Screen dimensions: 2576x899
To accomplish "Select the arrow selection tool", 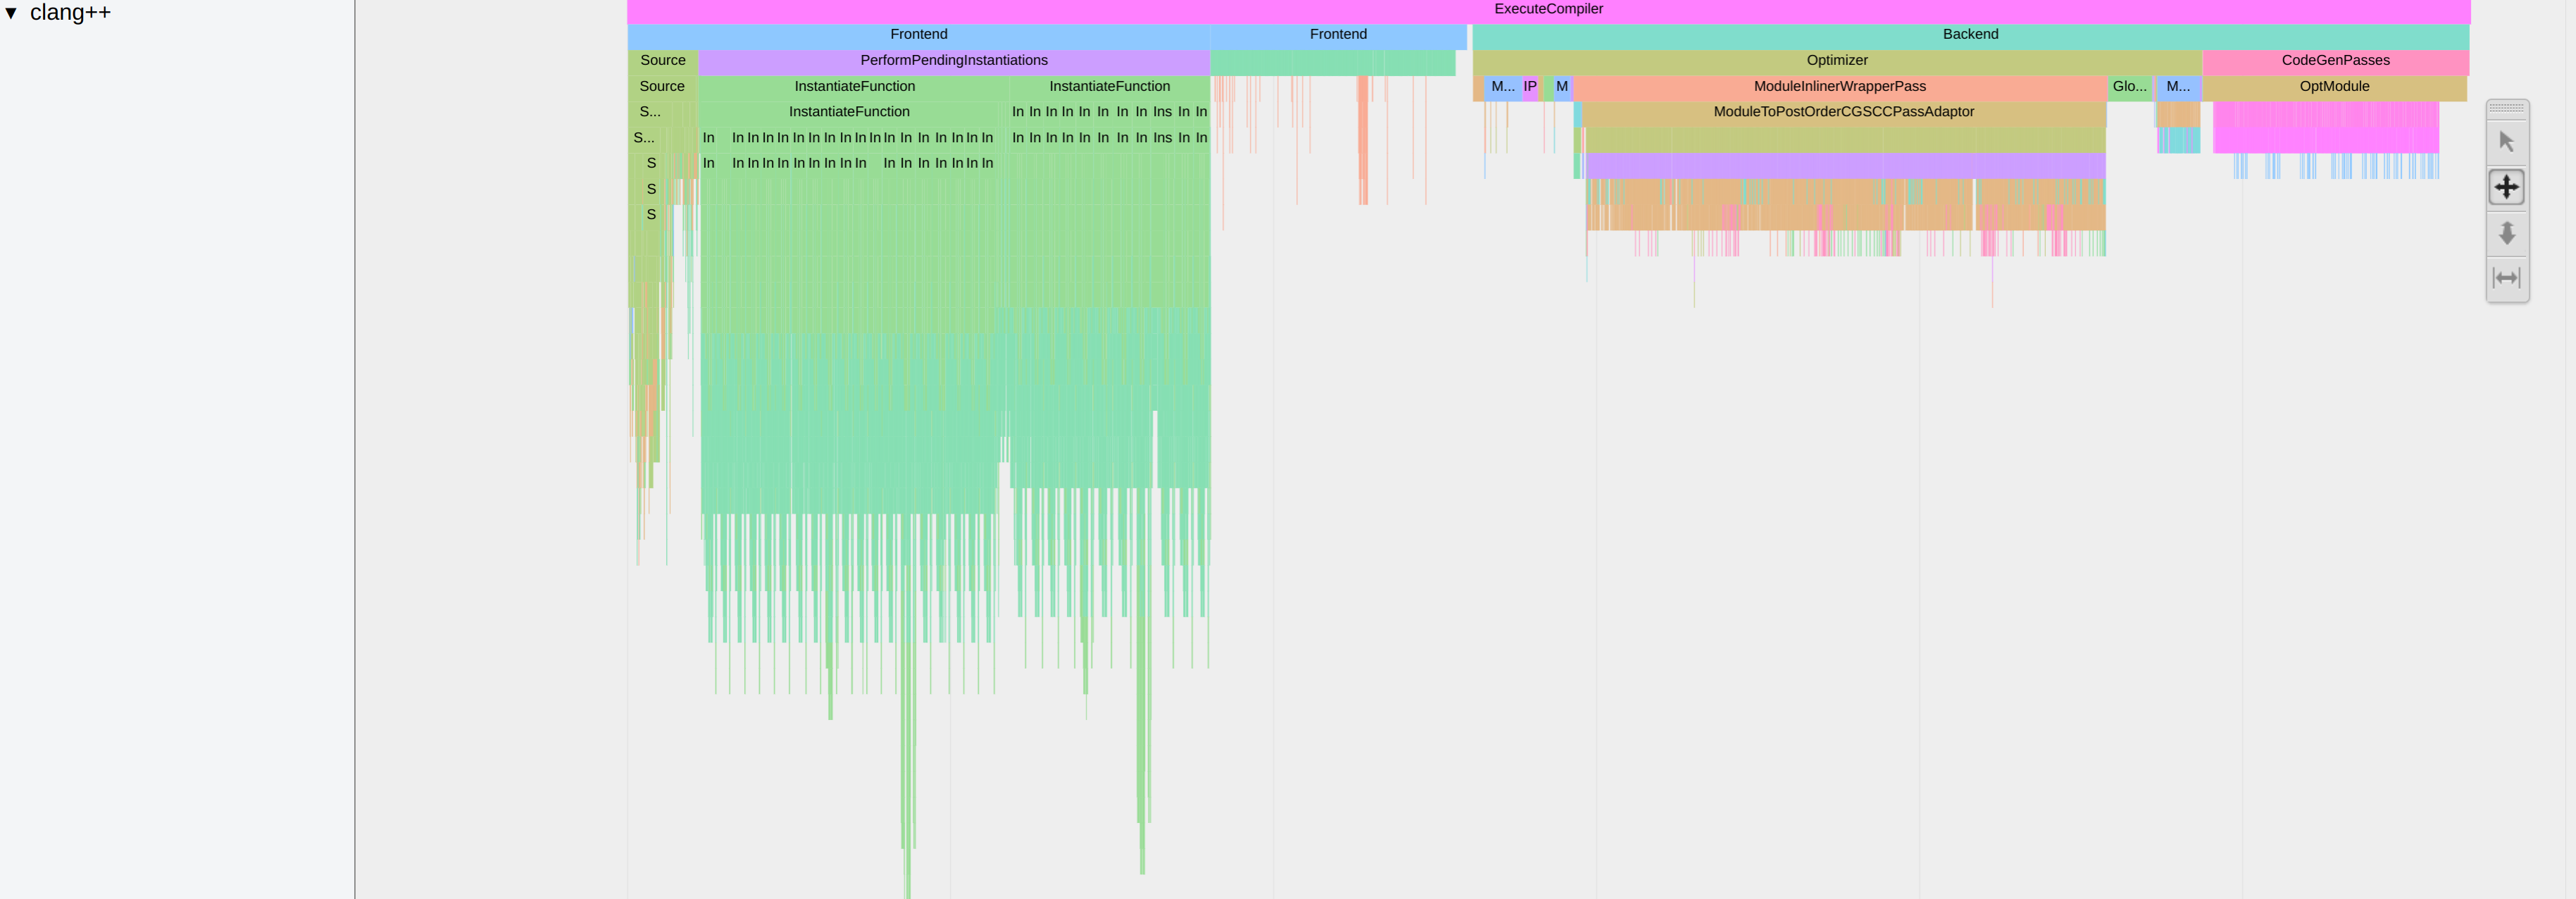I will click(x=2506, y=142).
